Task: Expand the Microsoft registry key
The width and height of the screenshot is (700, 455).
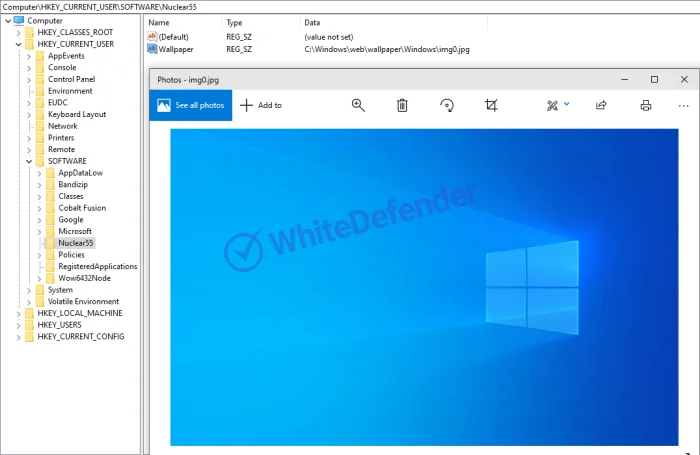Action: click(39, 231)
